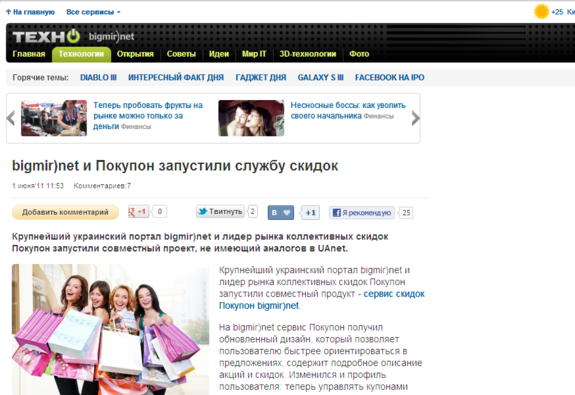The image size is (575, 395).
Task: Click the shopping women article image
Action: [110, 329]
